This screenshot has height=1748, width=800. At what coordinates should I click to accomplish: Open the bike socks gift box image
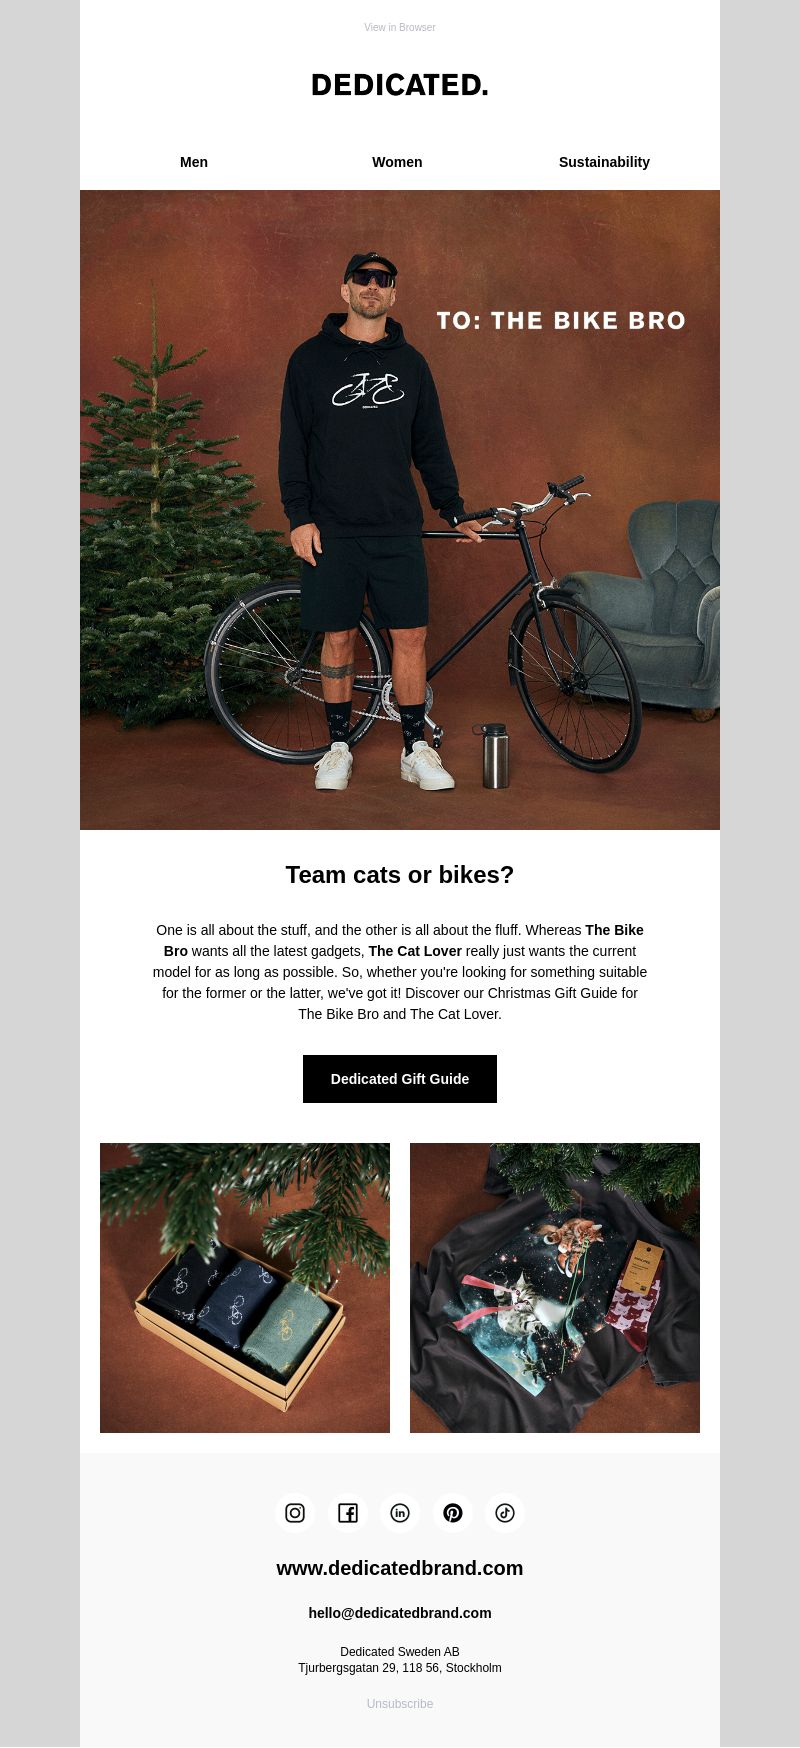[245, 1288]
